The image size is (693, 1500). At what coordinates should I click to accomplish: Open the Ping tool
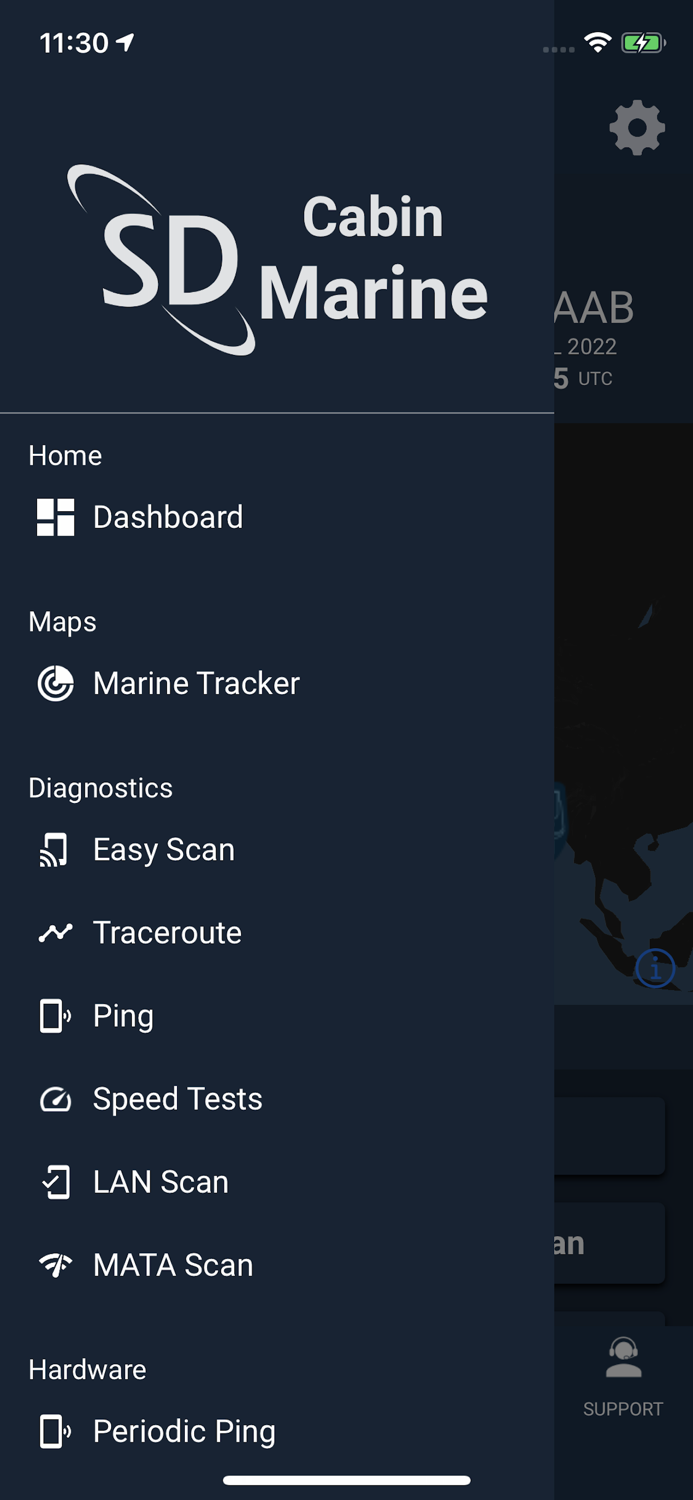123,1016
